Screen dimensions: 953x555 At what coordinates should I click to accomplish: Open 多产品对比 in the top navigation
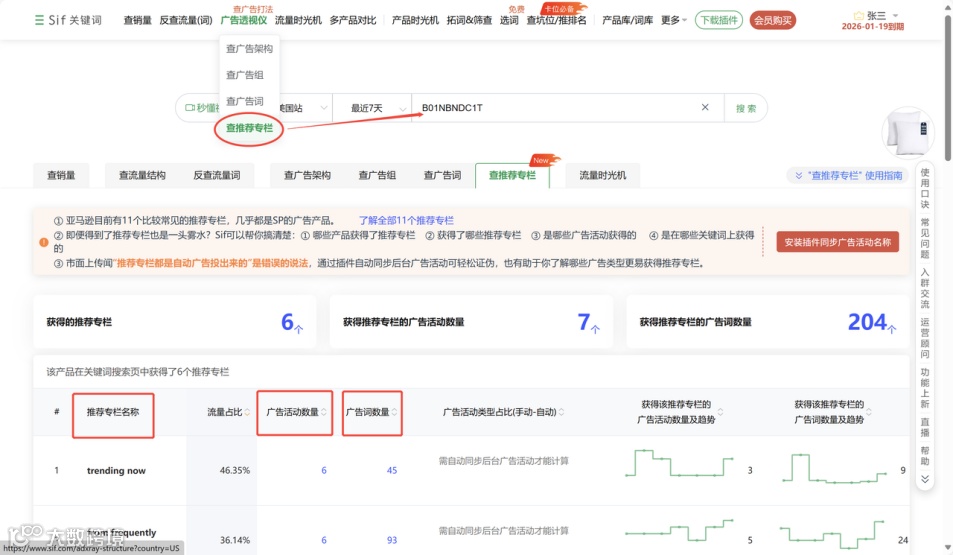[x=353, y=20]
